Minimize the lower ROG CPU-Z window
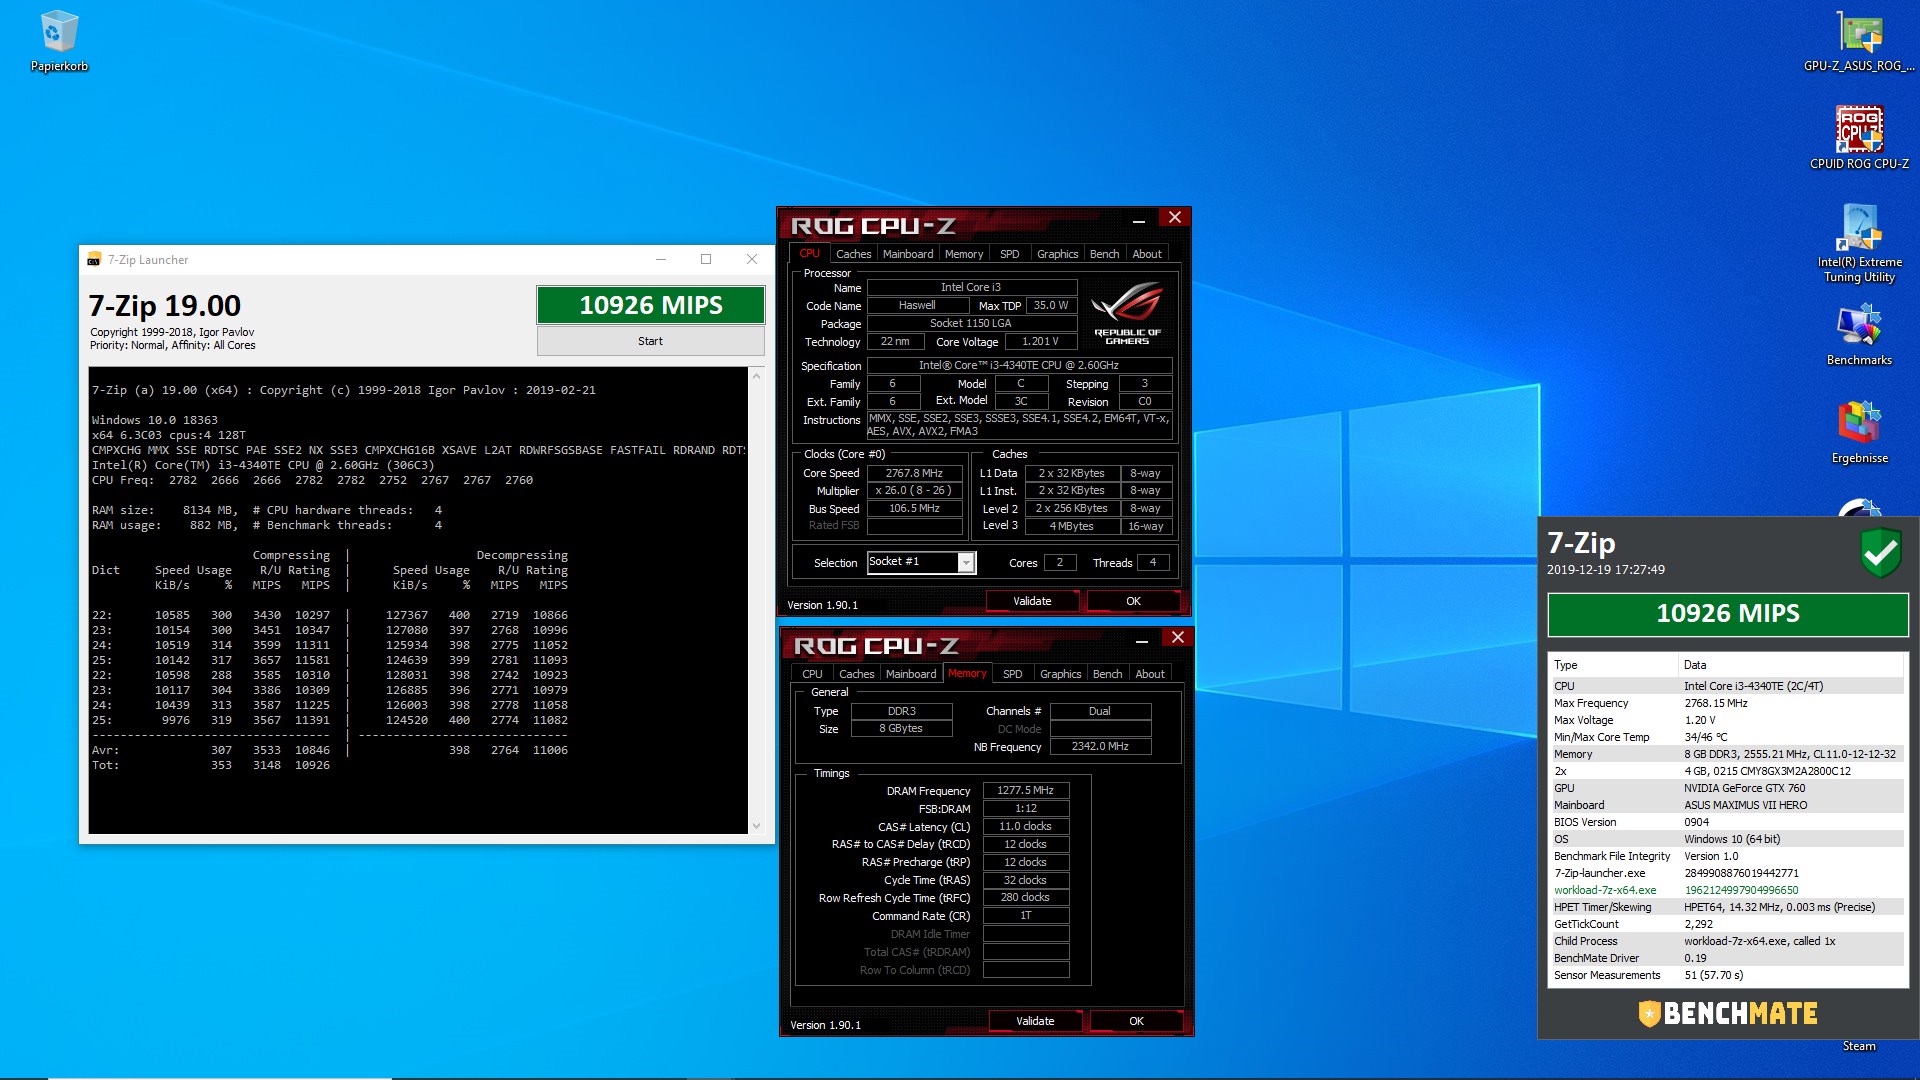The height and width of the screenshot is (1080, 1920). click(x=1141, y=639)
